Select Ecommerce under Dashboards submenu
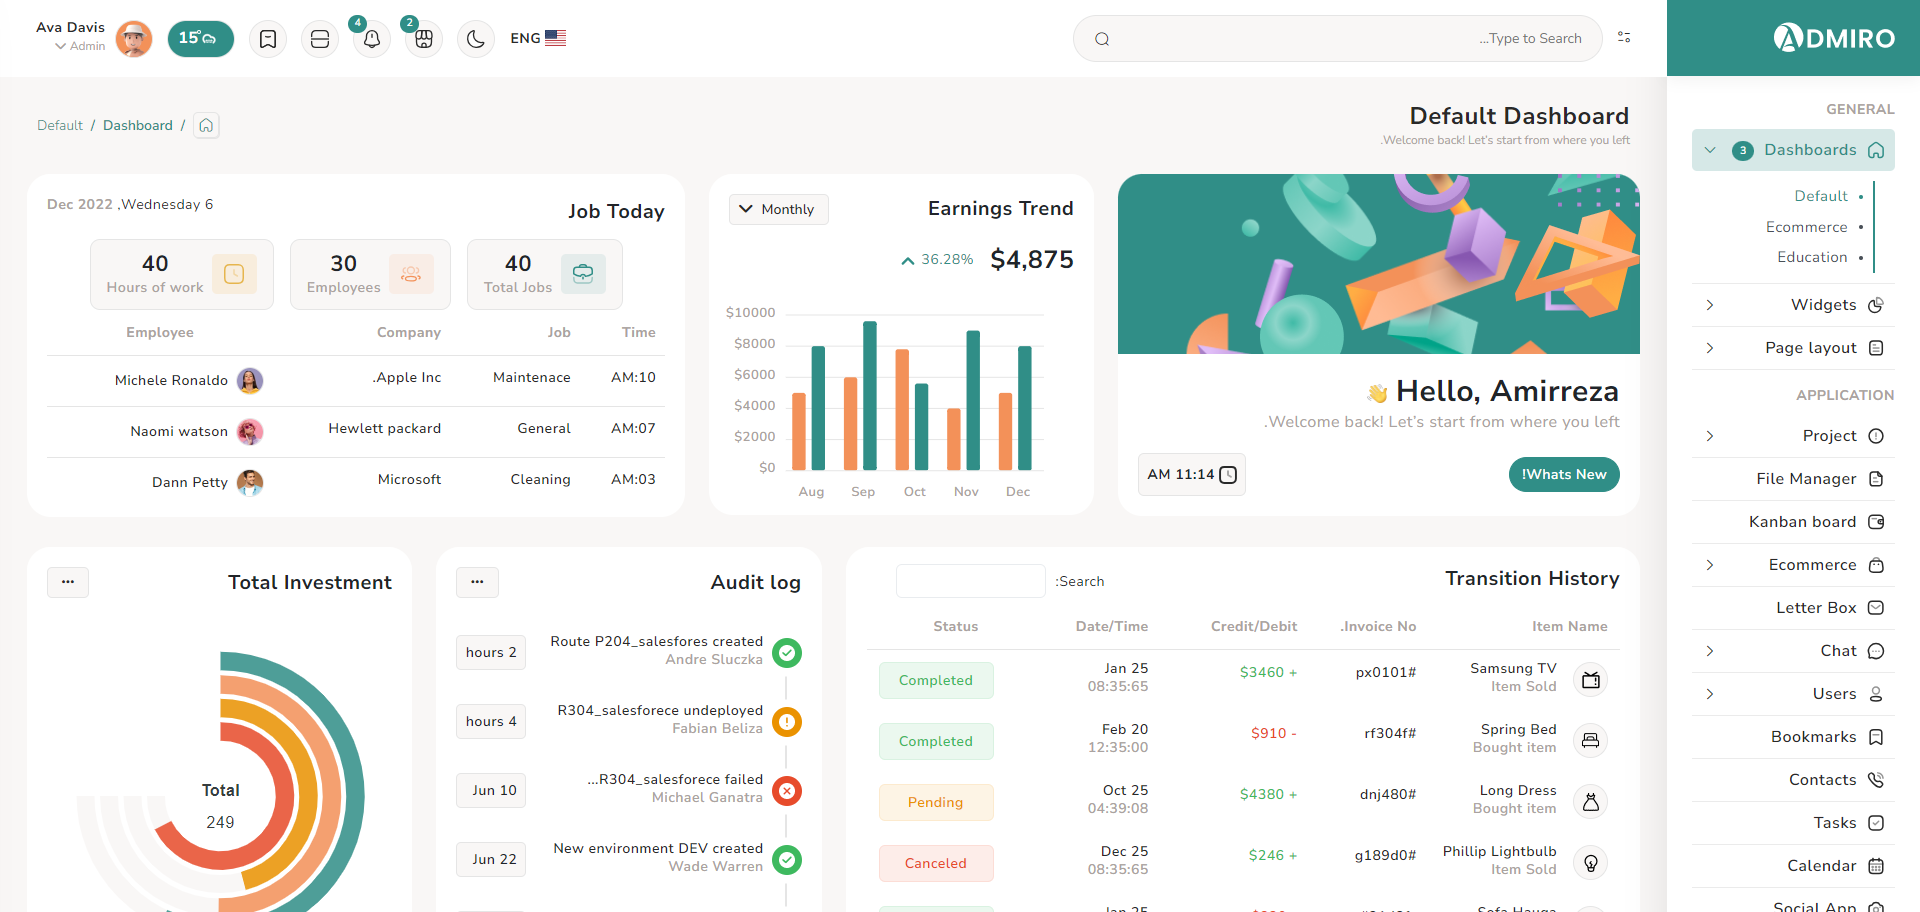 (x=1806, y=227)
